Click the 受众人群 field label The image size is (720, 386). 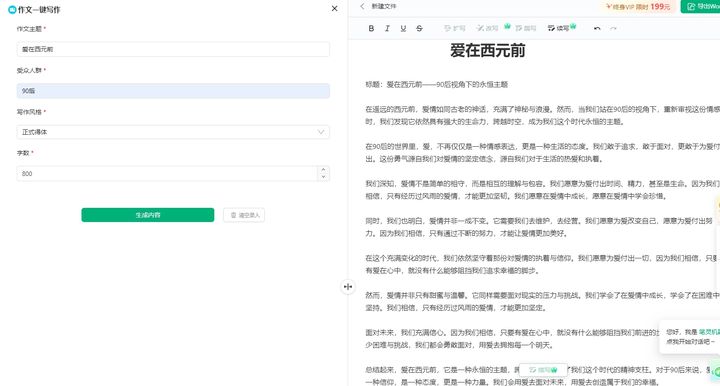pos(29,70)
